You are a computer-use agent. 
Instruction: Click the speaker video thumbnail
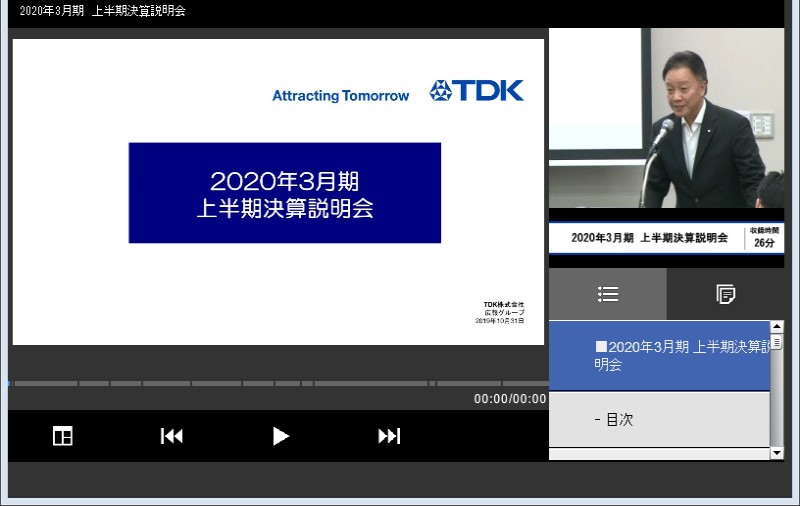pyautogui.click(x=666, y=118)
